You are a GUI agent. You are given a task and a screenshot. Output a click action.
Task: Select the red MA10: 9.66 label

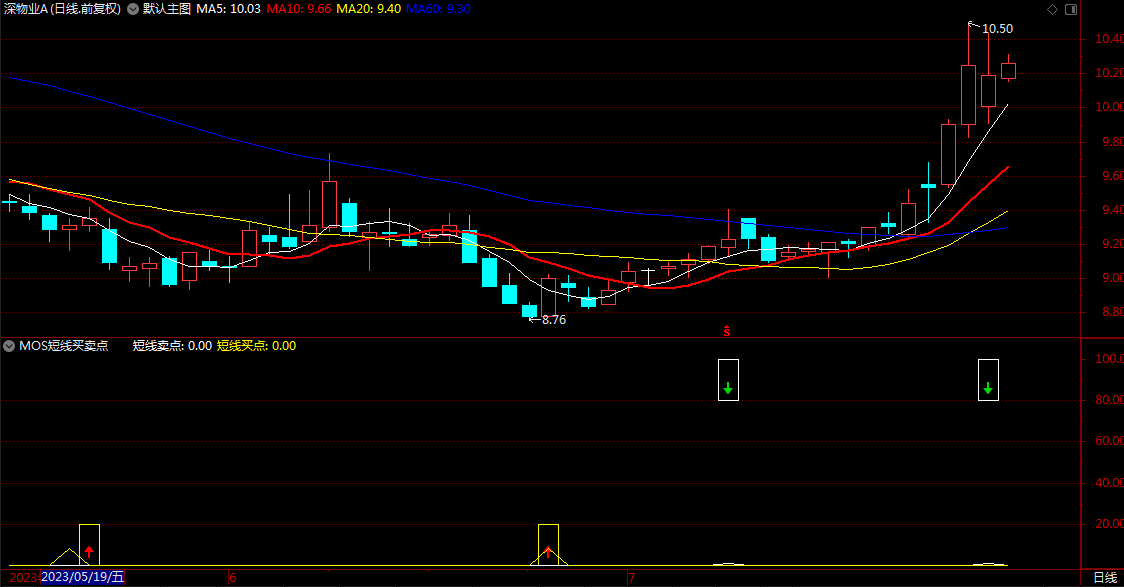pyautogui.click(x=299, y=9)
